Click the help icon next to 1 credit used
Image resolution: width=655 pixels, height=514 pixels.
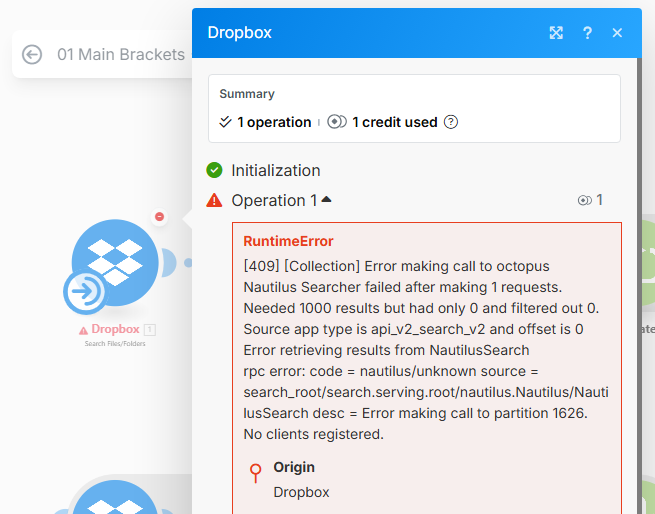coord(451,122)
